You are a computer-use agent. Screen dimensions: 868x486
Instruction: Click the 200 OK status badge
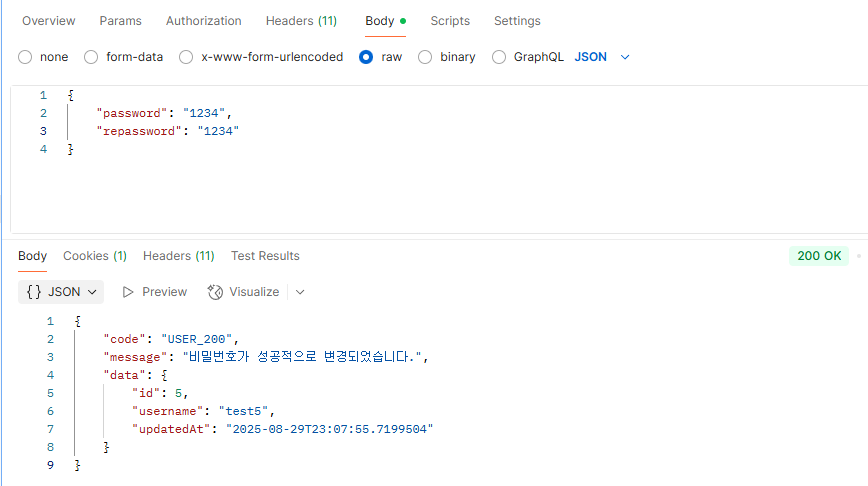point(819,256)
